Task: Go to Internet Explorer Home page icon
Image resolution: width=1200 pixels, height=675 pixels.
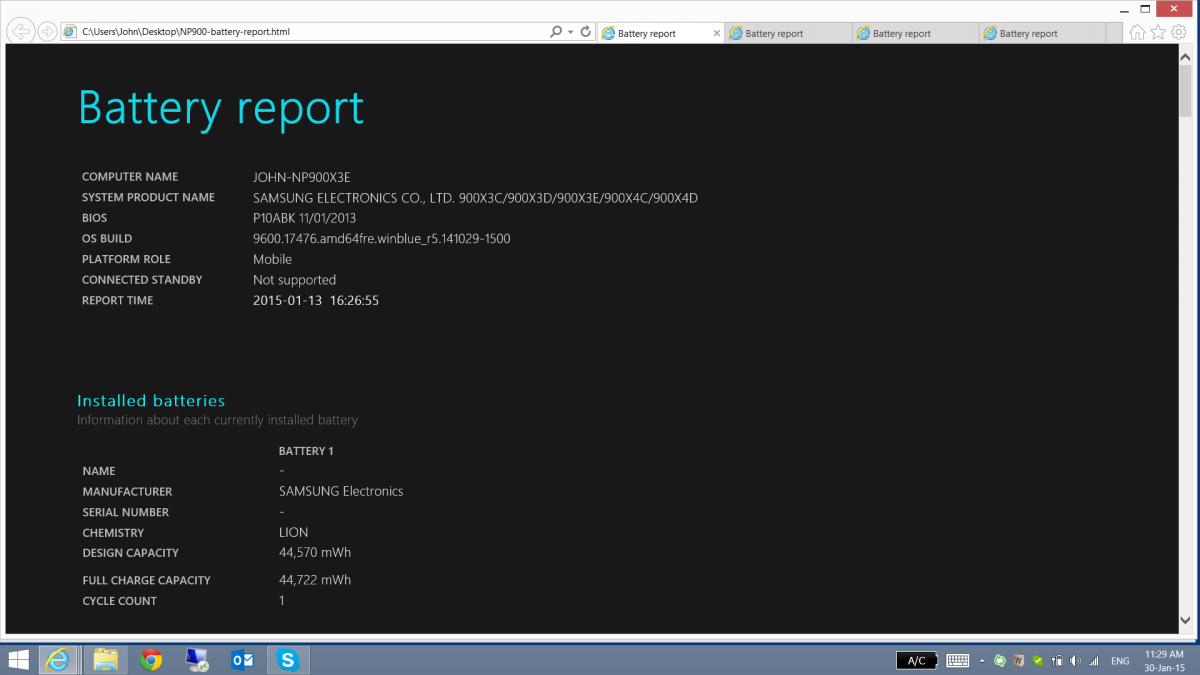Action: (1137, 32)
